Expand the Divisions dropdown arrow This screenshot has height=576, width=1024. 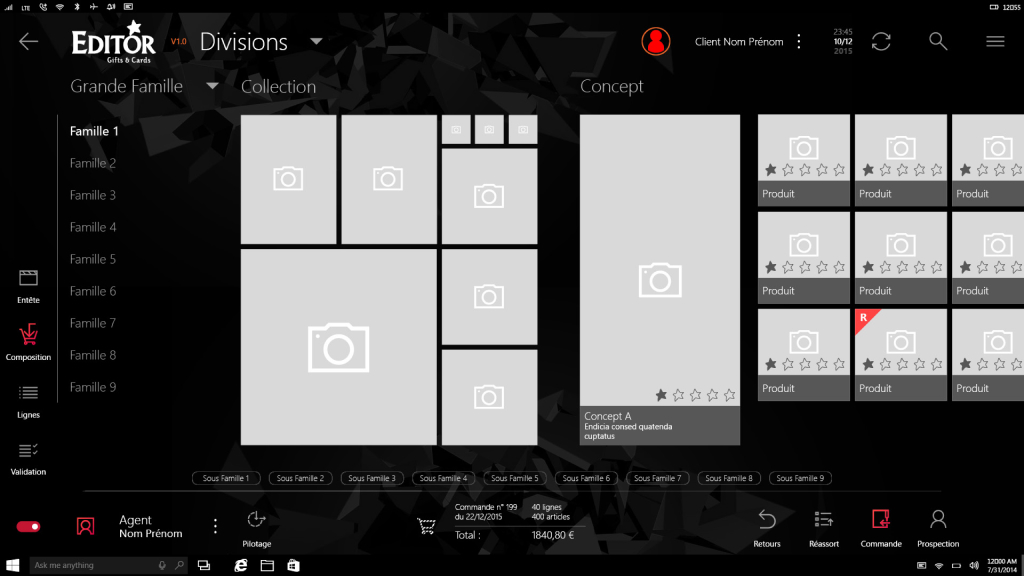pos(316,41)
